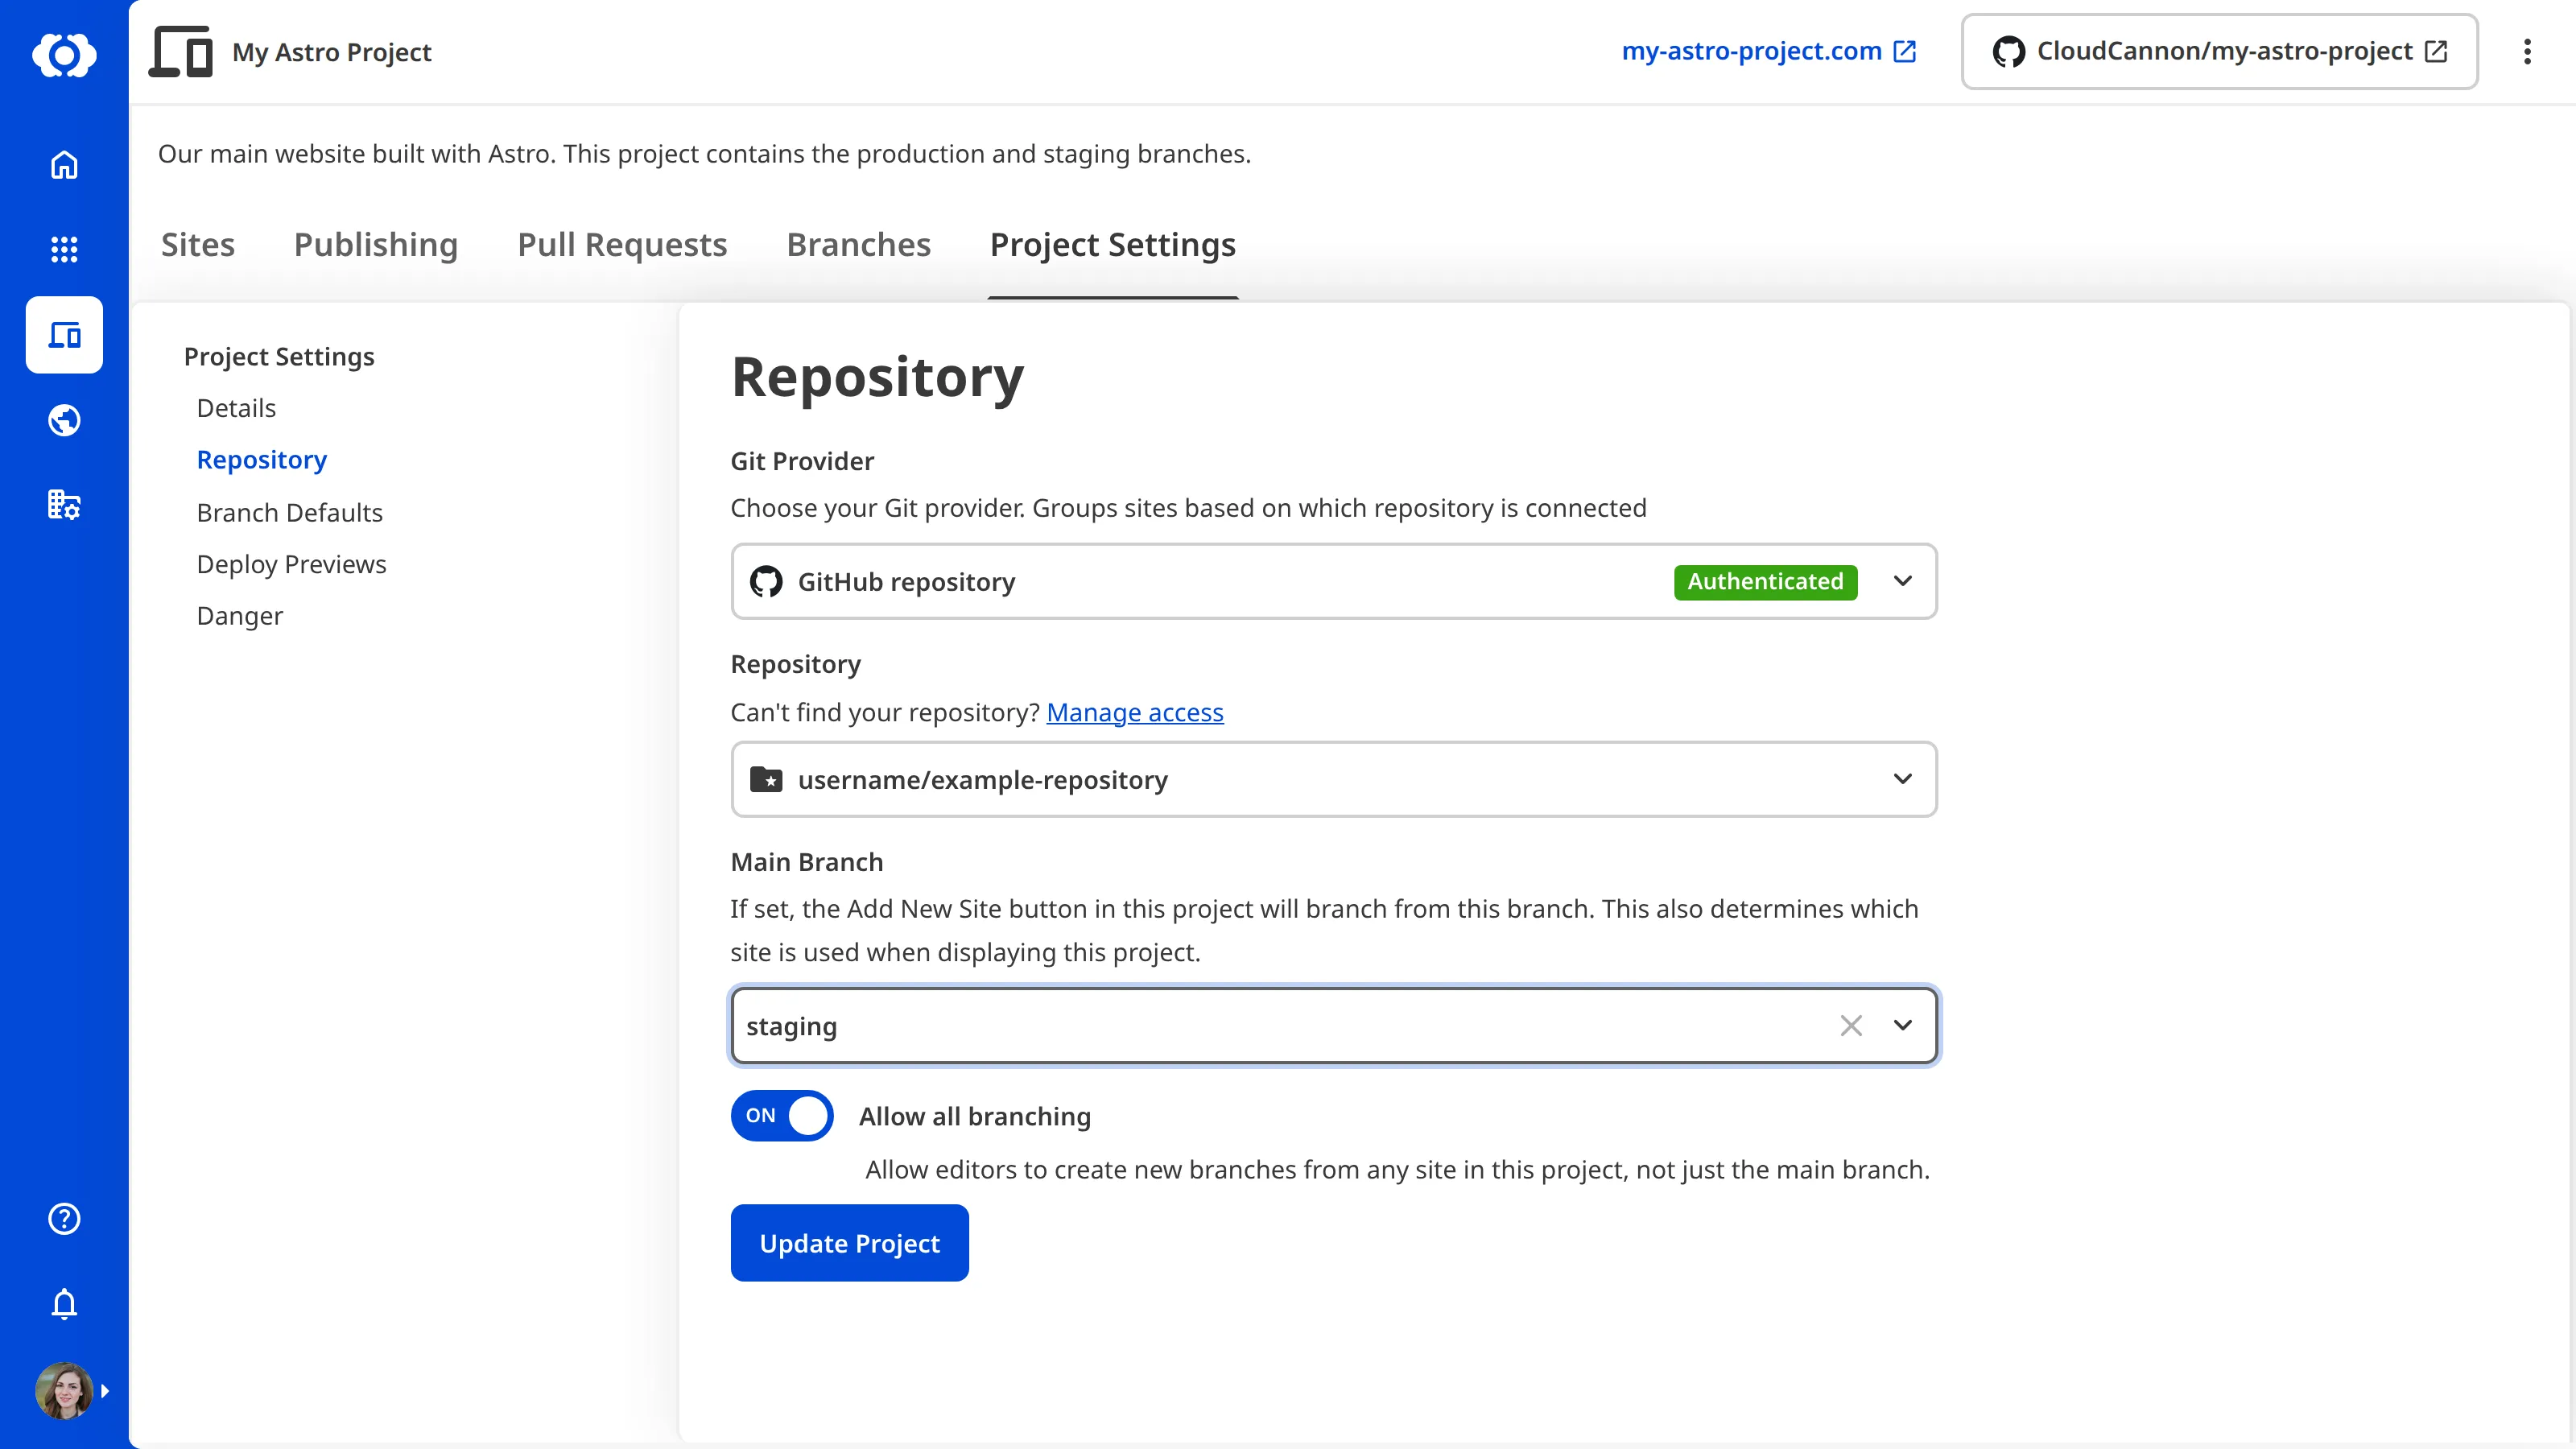
Task: Toggle Allow all branching switch off
Action: (x=782, y=1115)
